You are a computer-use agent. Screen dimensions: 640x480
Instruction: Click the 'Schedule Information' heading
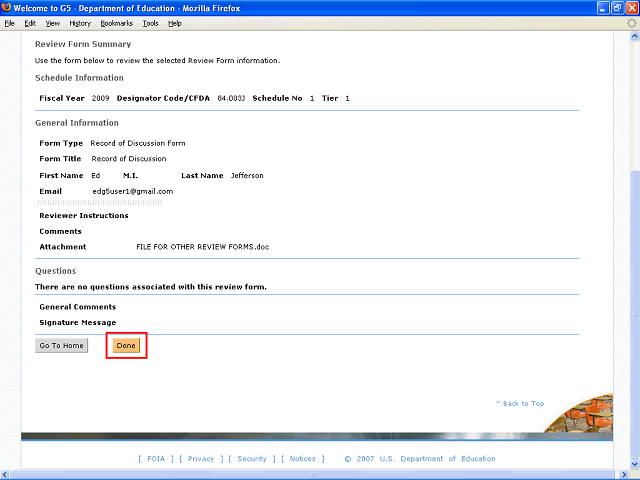click(79, 78)
